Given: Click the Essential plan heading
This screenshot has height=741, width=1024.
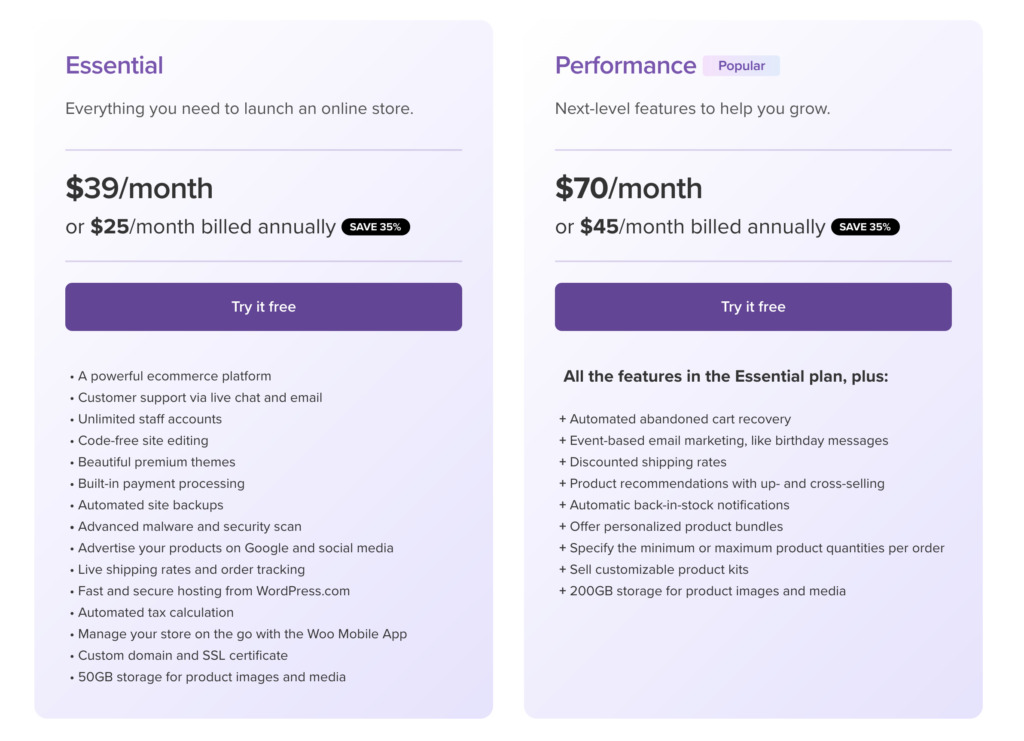Looking at the screenshot, I should tap(114, 65).
